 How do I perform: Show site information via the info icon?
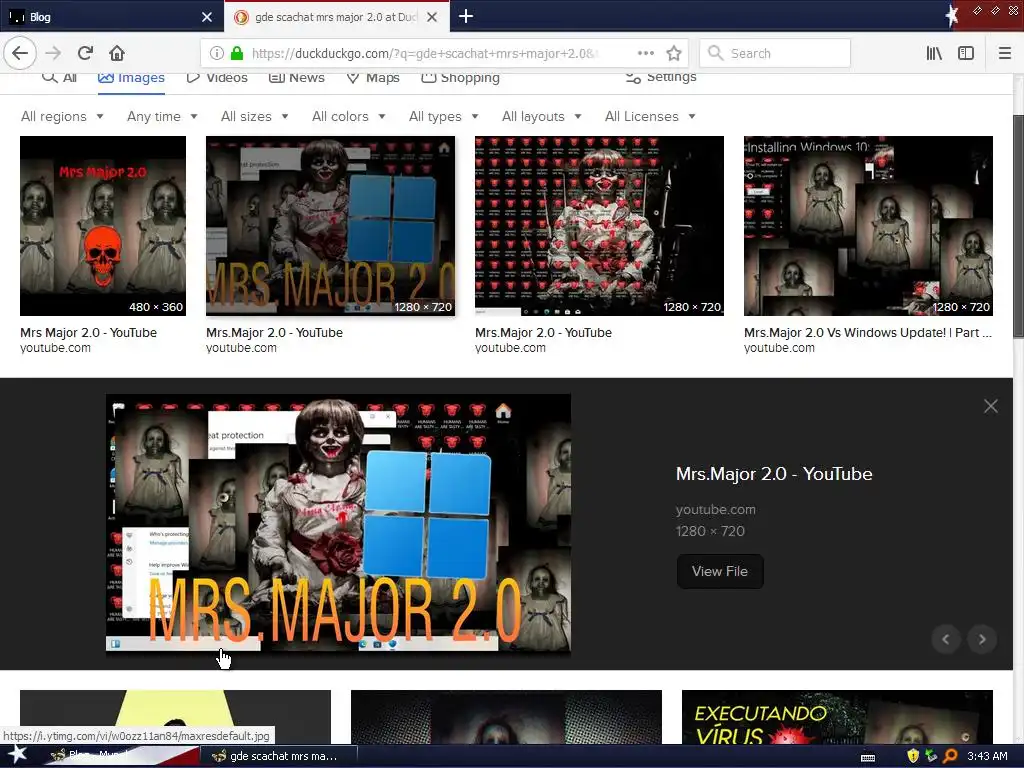coord(217,53)
